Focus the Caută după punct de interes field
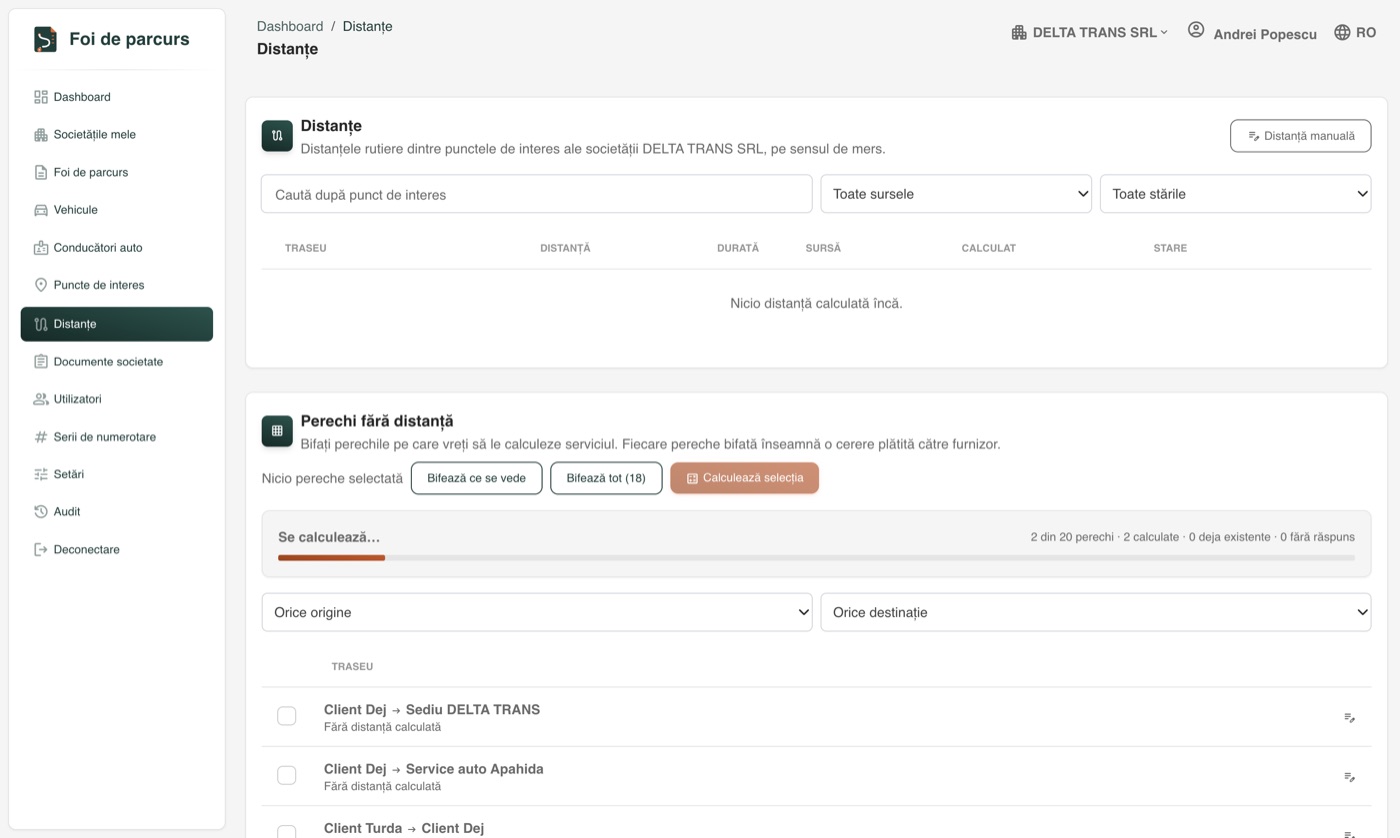The image size is (1400, 838). coord(537,194)
